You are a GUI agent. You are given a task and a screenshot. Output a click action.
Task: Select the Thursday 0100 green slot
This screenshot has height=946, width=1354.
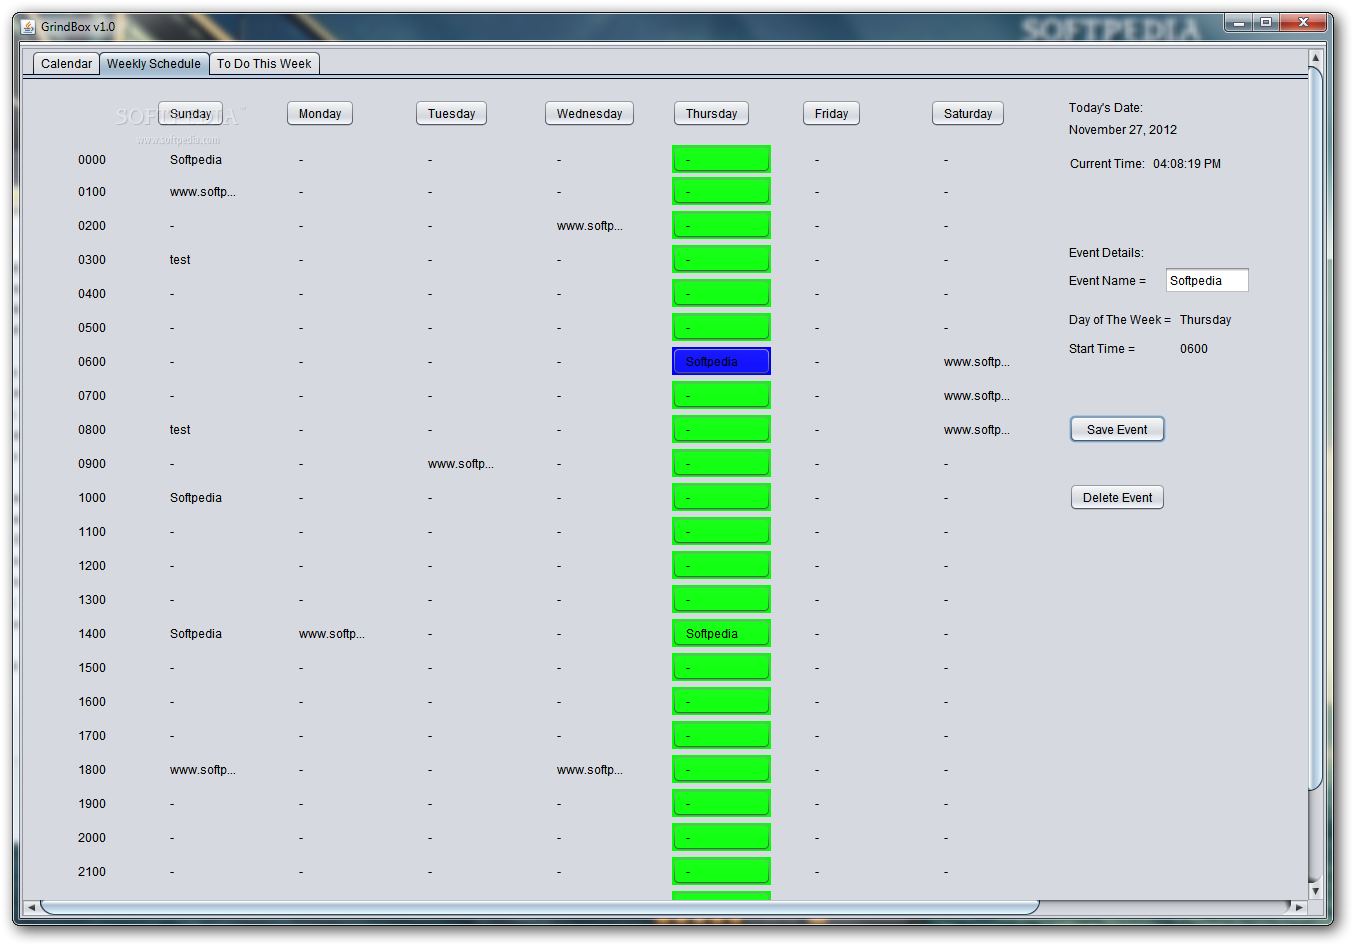pyautogui.click(x=721, y=192)
